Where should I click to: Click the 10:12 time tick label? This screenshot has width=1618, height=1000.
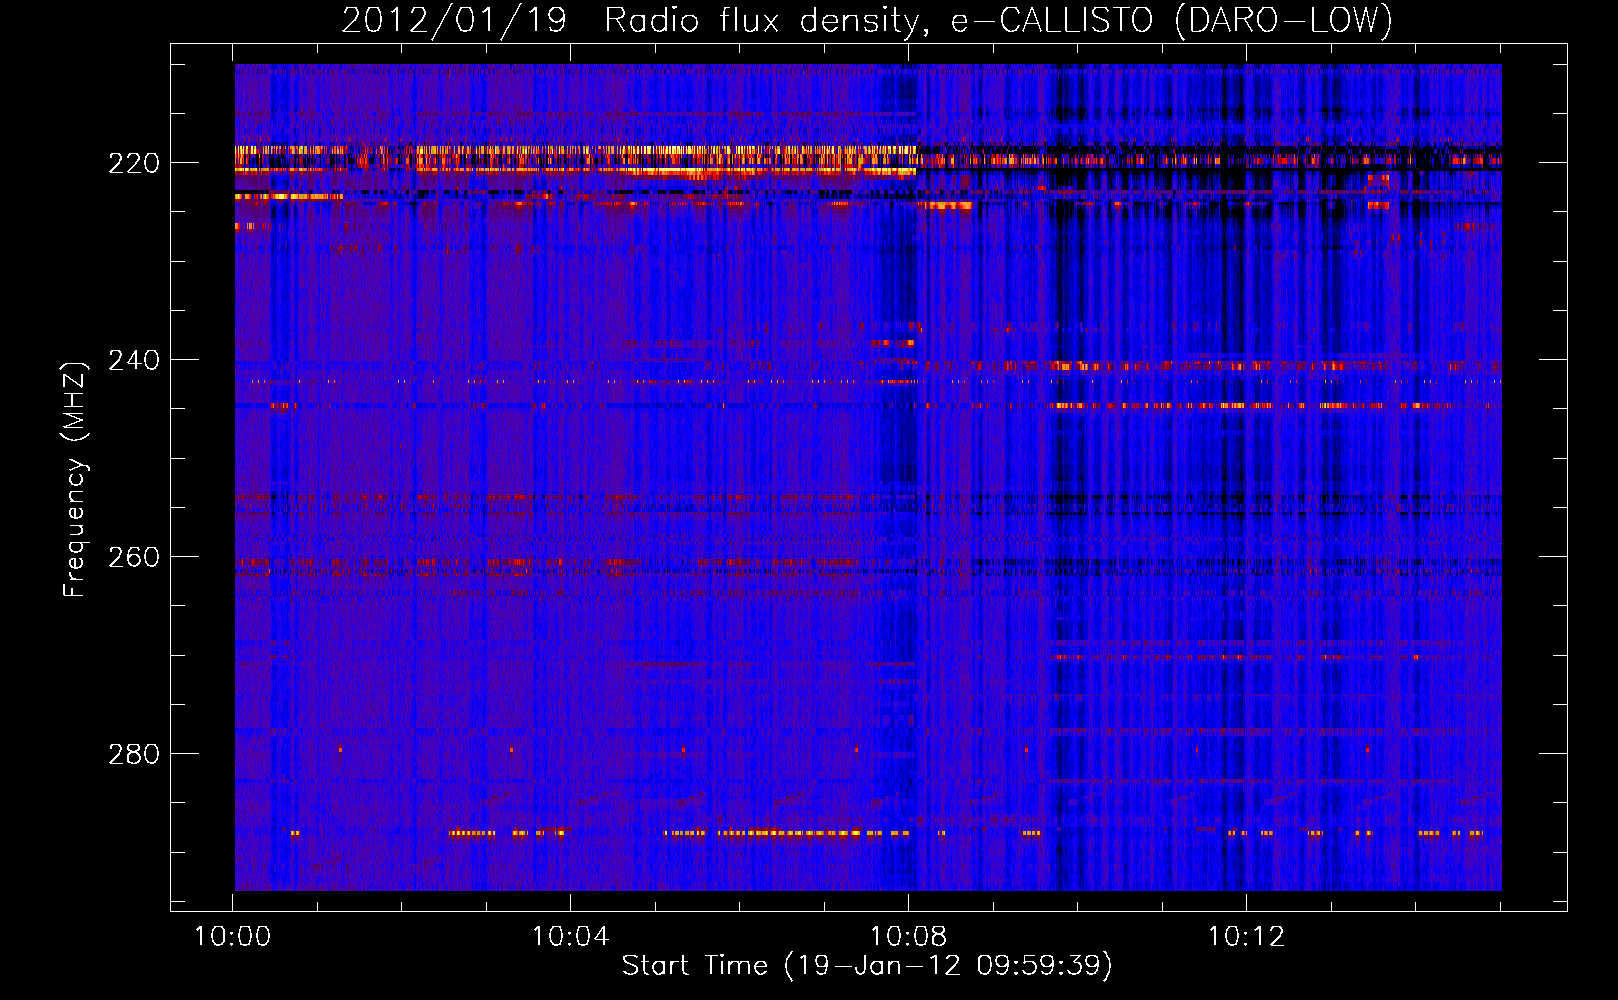(1246, 937)
